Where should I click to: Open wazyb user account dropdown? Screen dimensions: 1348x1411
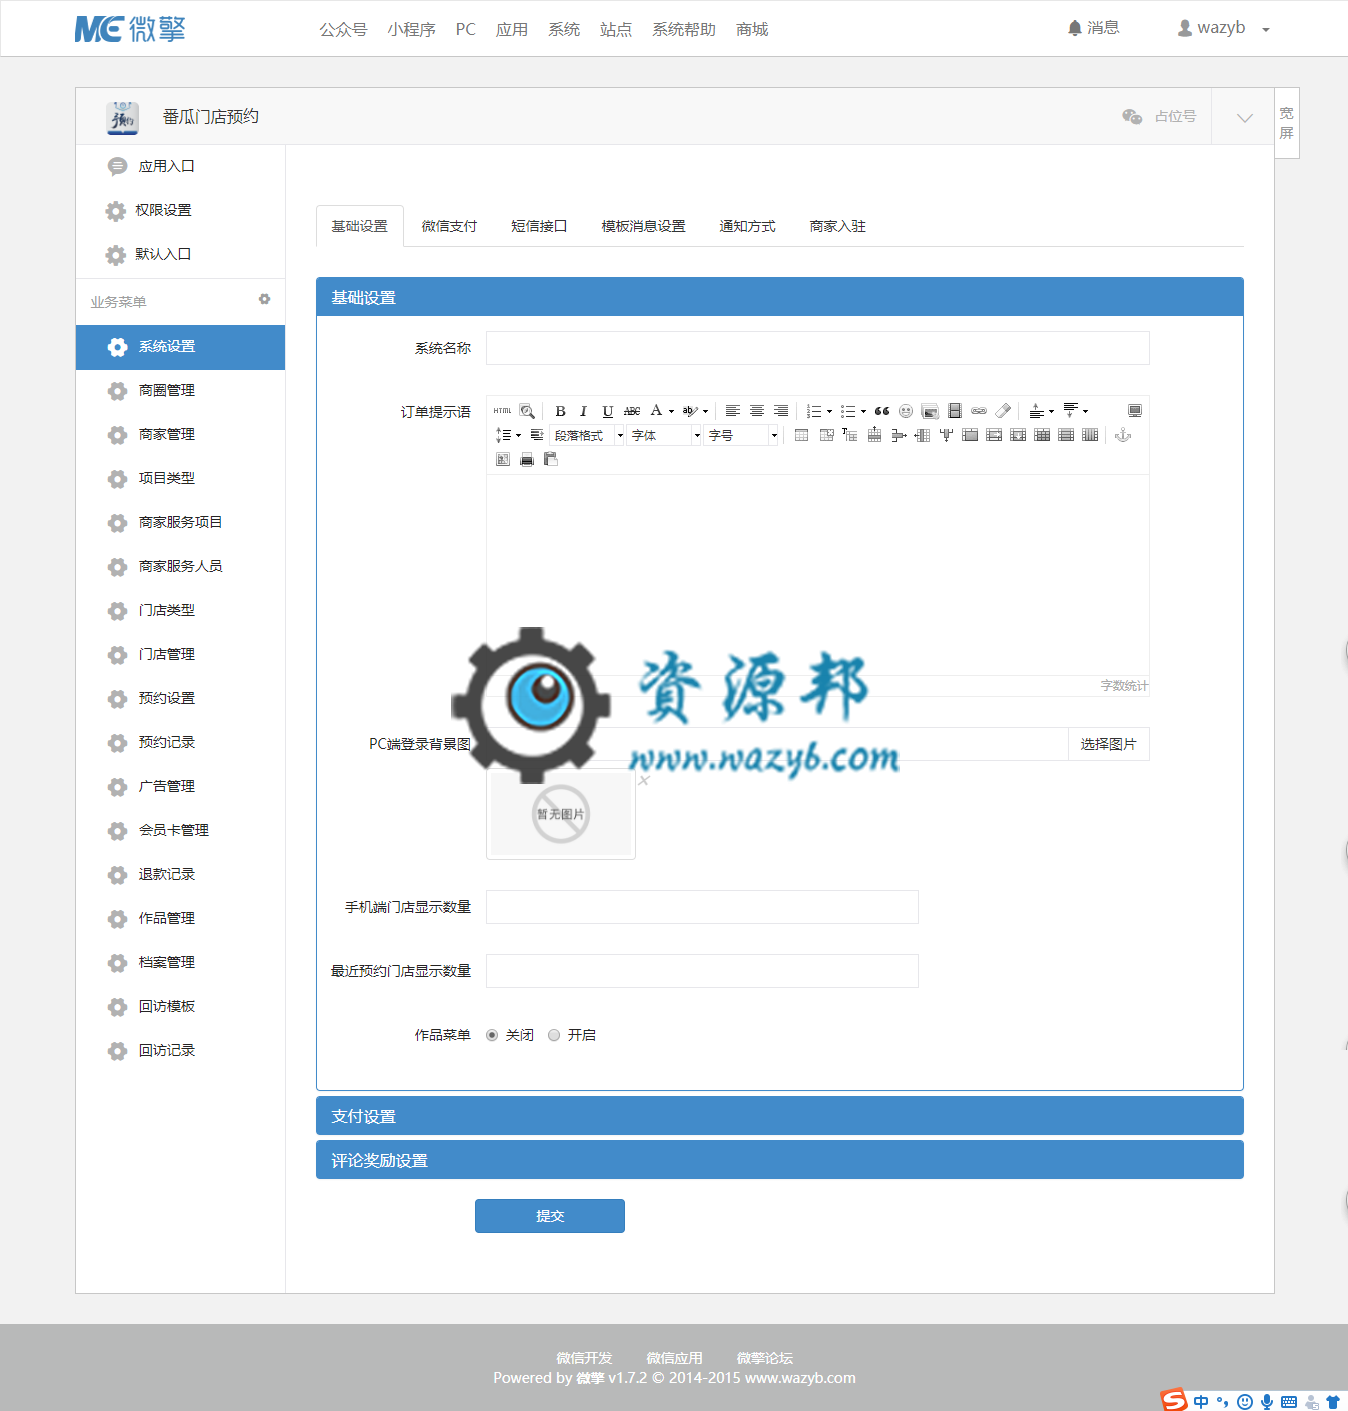tap(1224, 28)
